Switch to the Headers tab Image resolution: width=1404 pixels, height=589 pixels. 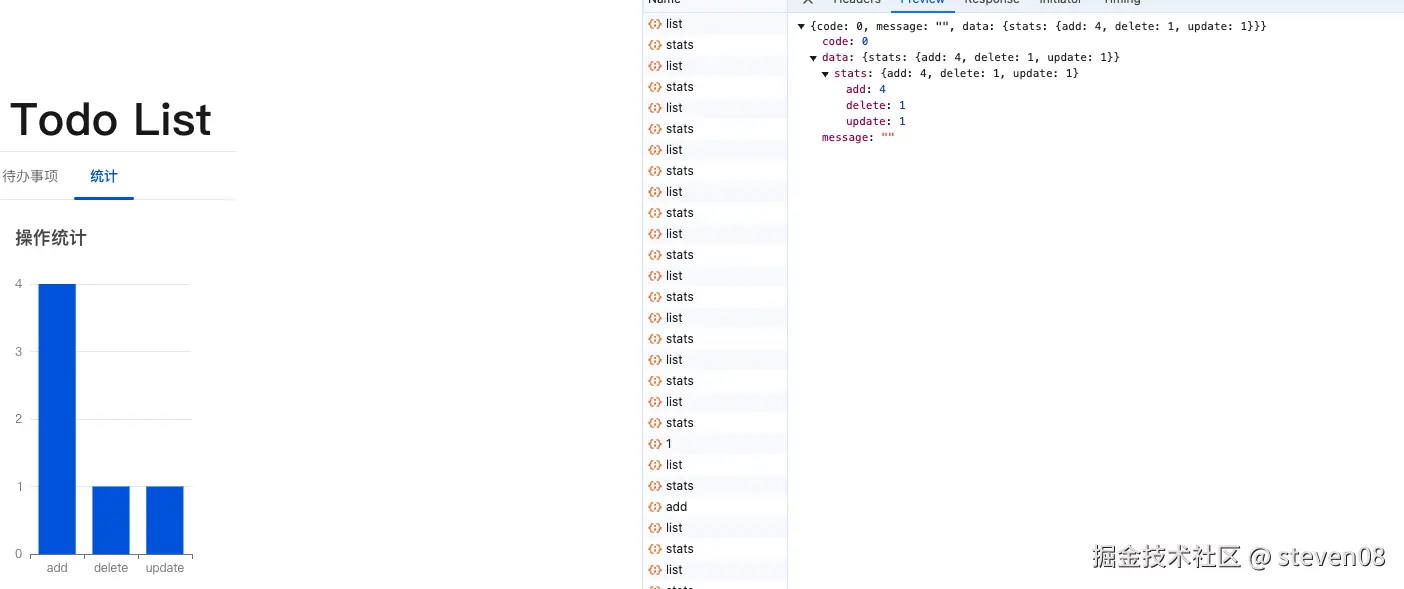coord(855,2)
